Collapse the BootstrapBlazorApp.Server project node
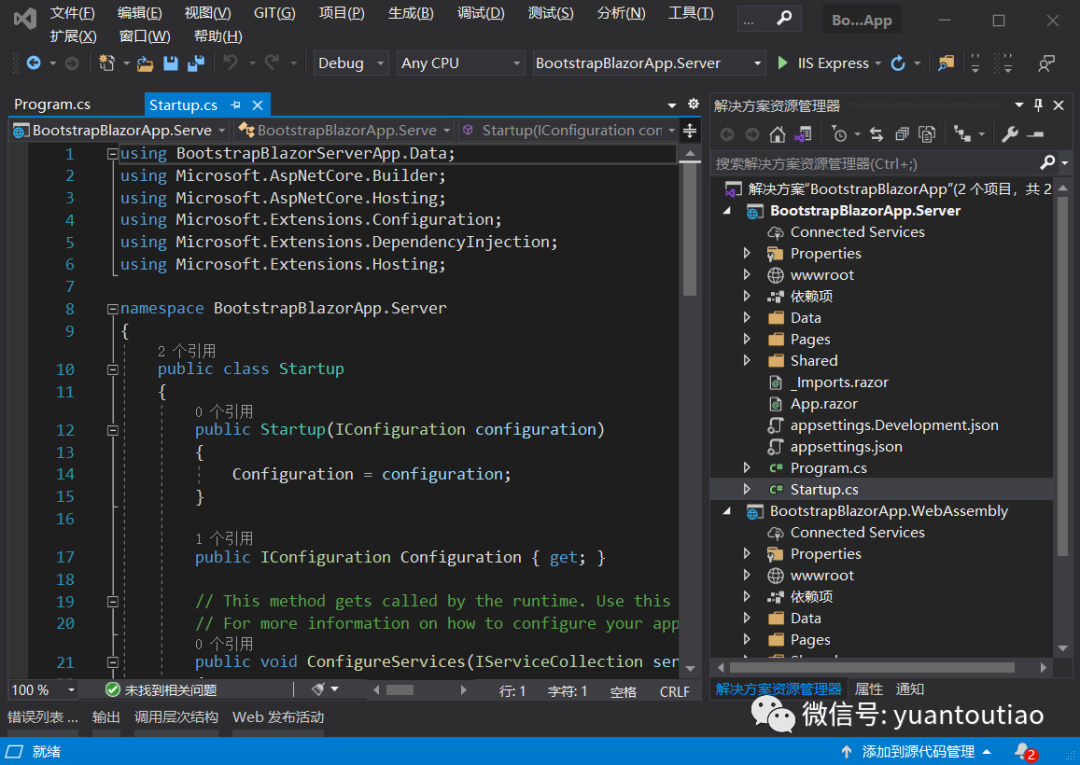Viewport: 1080px width, 765px height. [727, 211]
